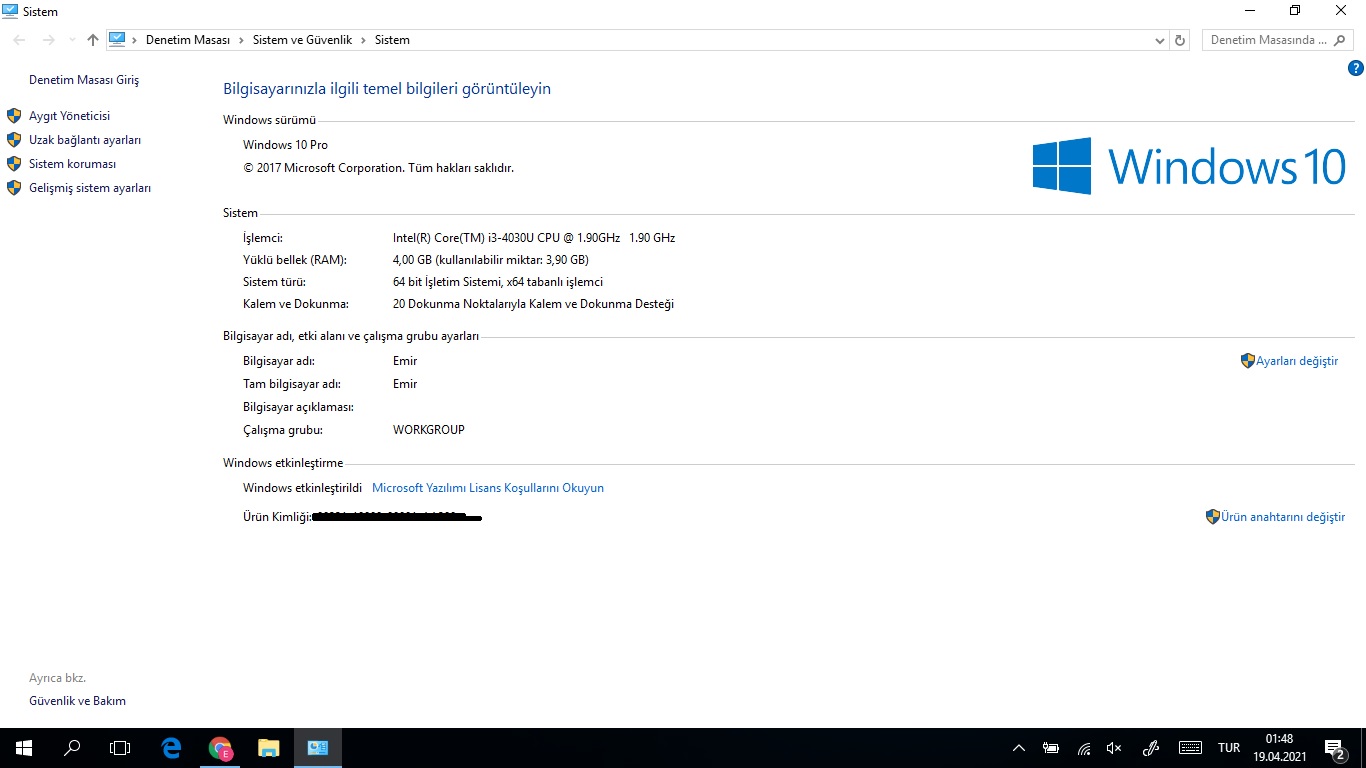Open the address bar history dropdown
Viewport: 1366px width, 768px height.
coord(1160,40)
